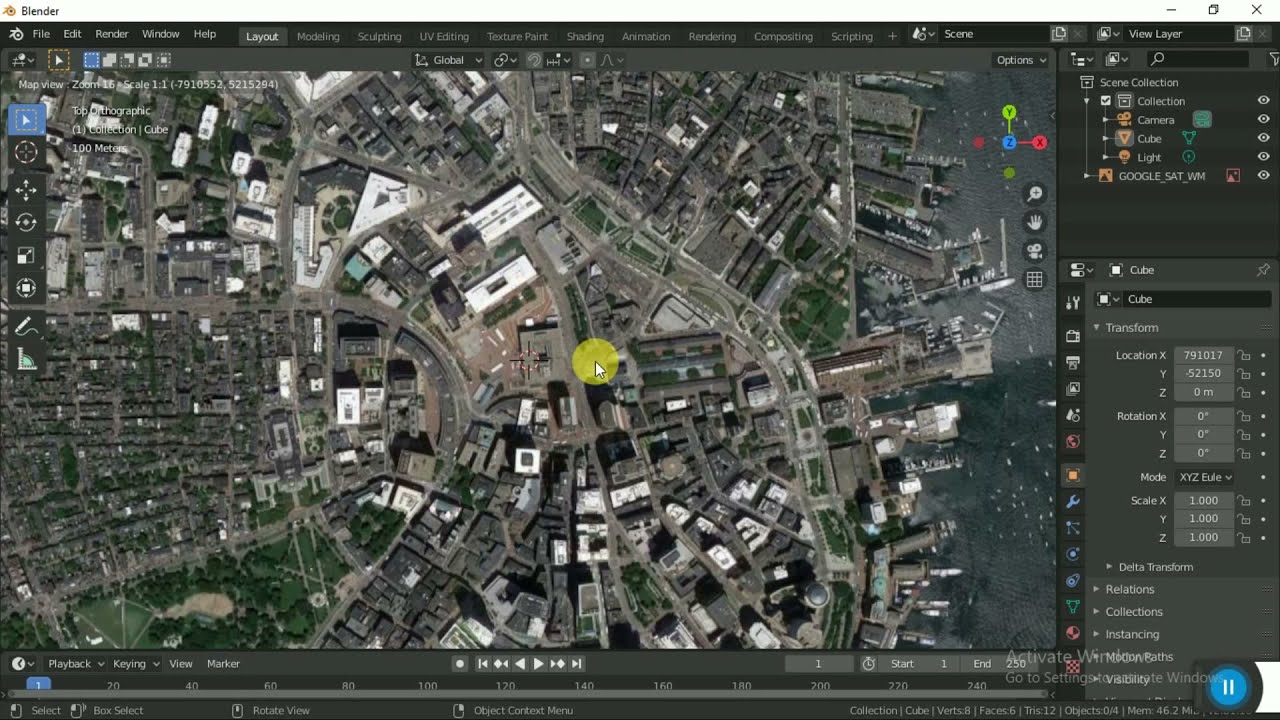Image resolution: width=1280 pixels, height=720 pixels.
Task: Select the 3D Cursor tool
Action: click(x=26, y=152)
